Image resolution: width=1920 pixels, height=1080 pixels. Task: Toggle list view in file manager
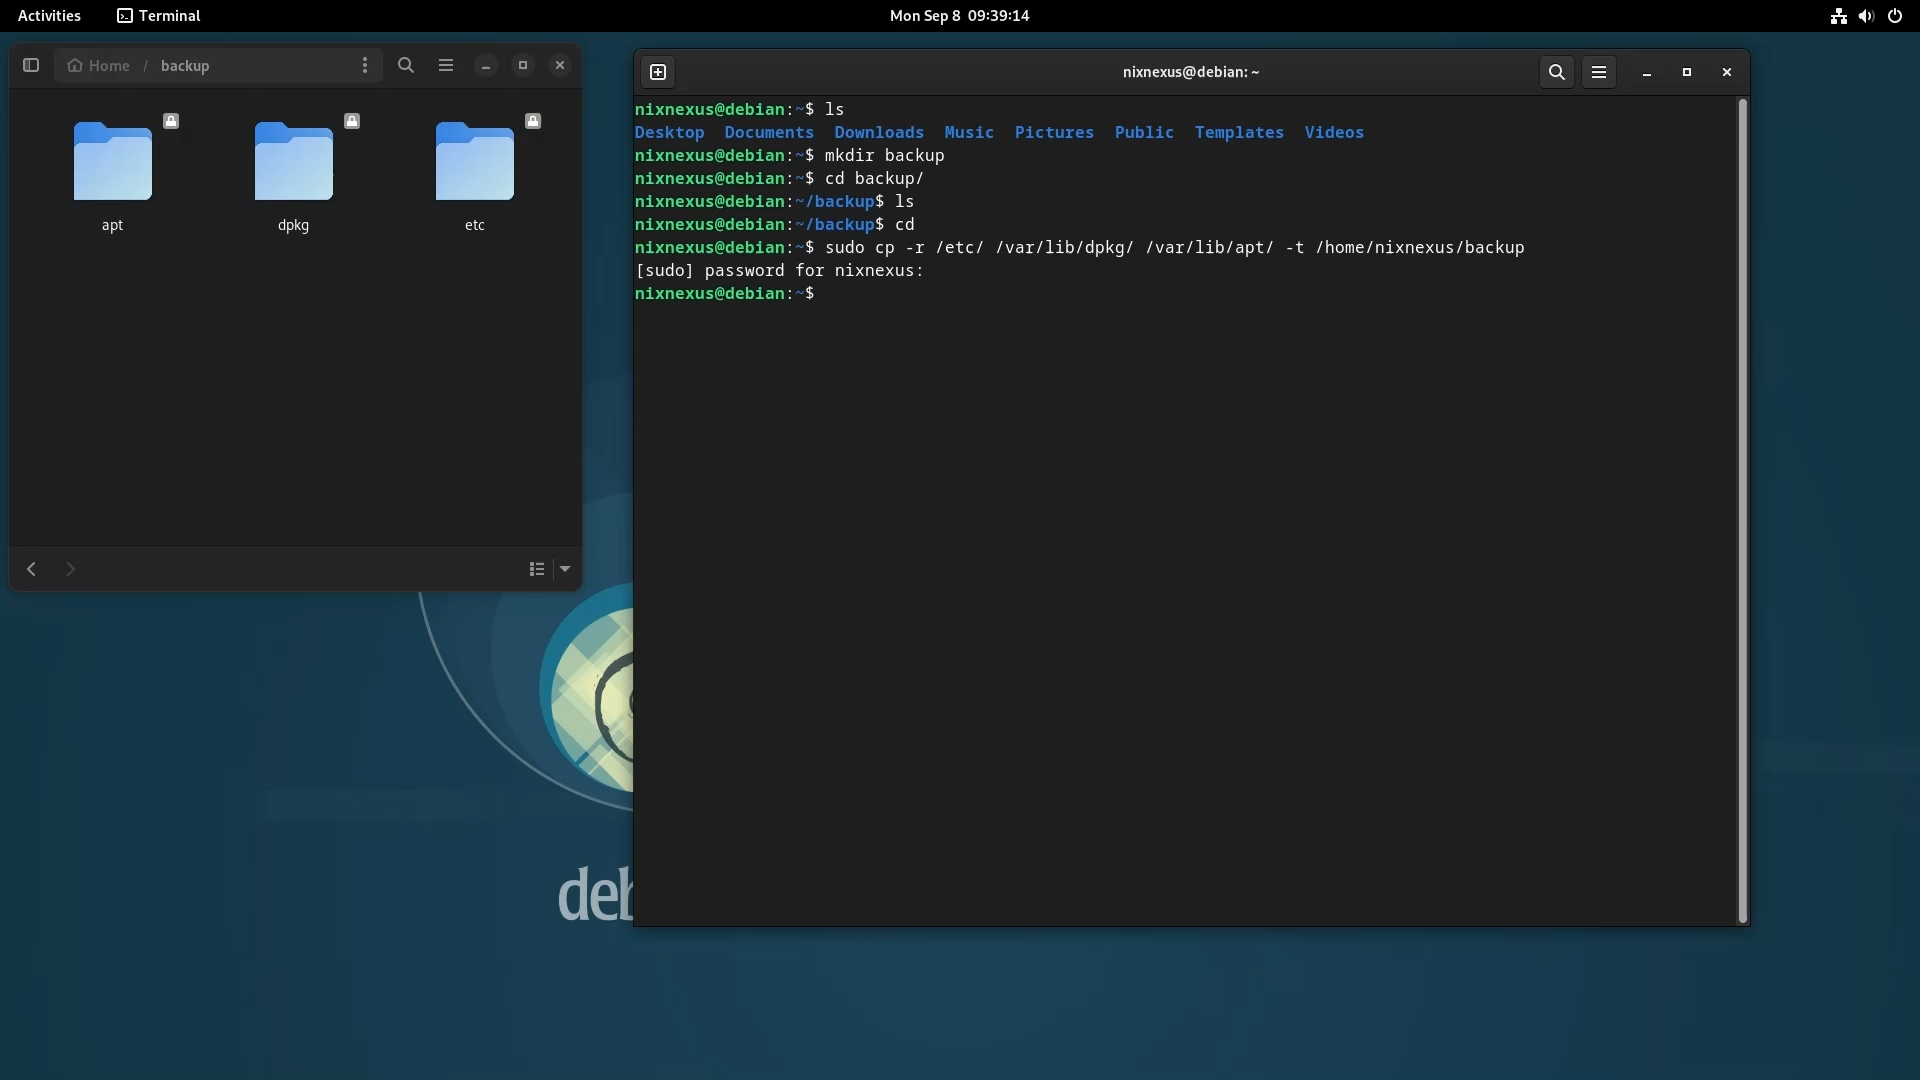point(537,569)
